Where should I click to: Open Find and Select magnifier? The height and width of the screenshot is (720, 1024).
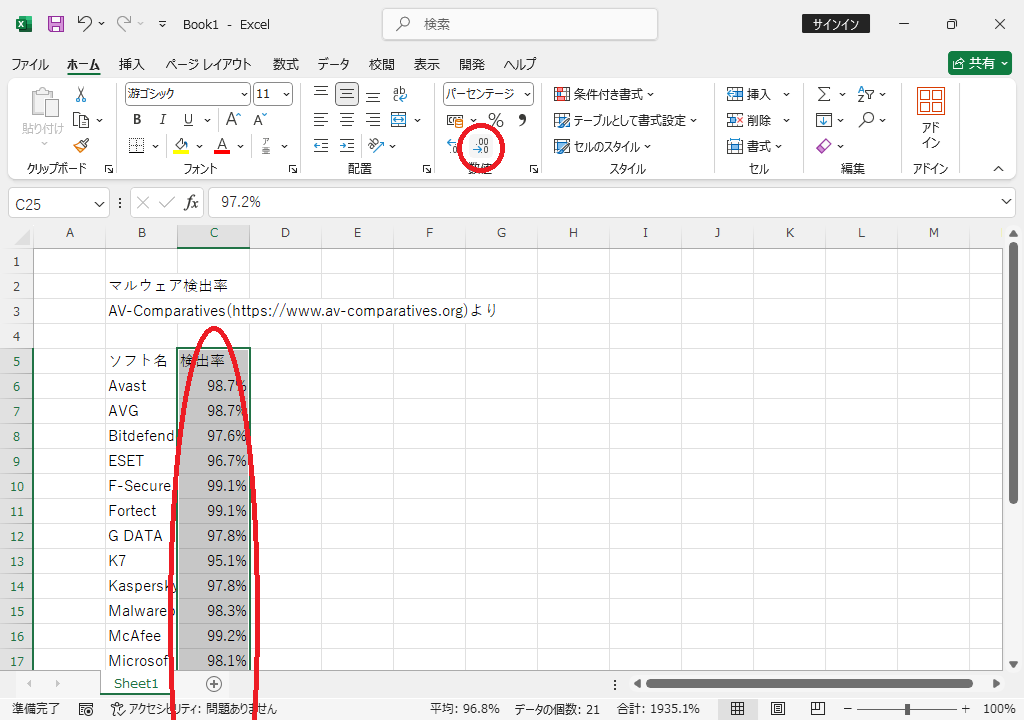[x=867, y=120]
